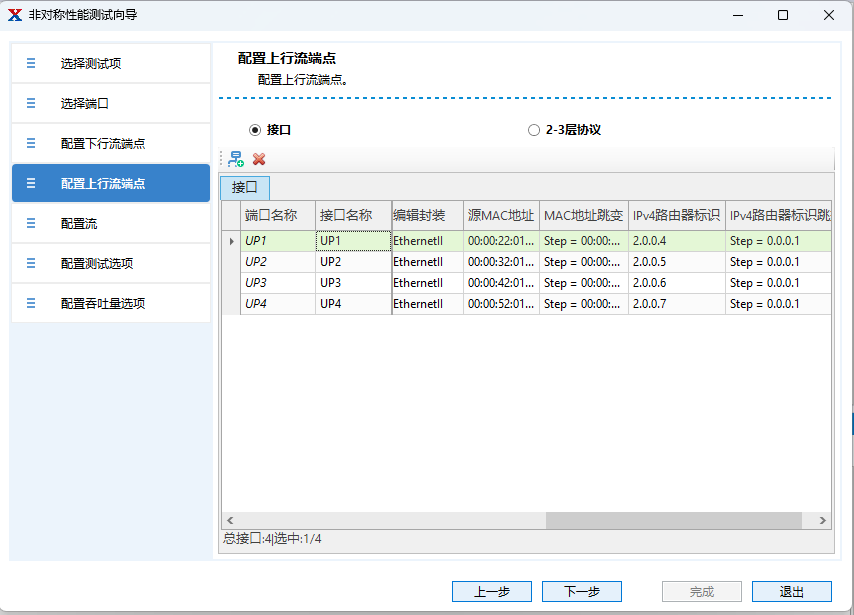Click the UP2 interface name cell

[352, 262]
